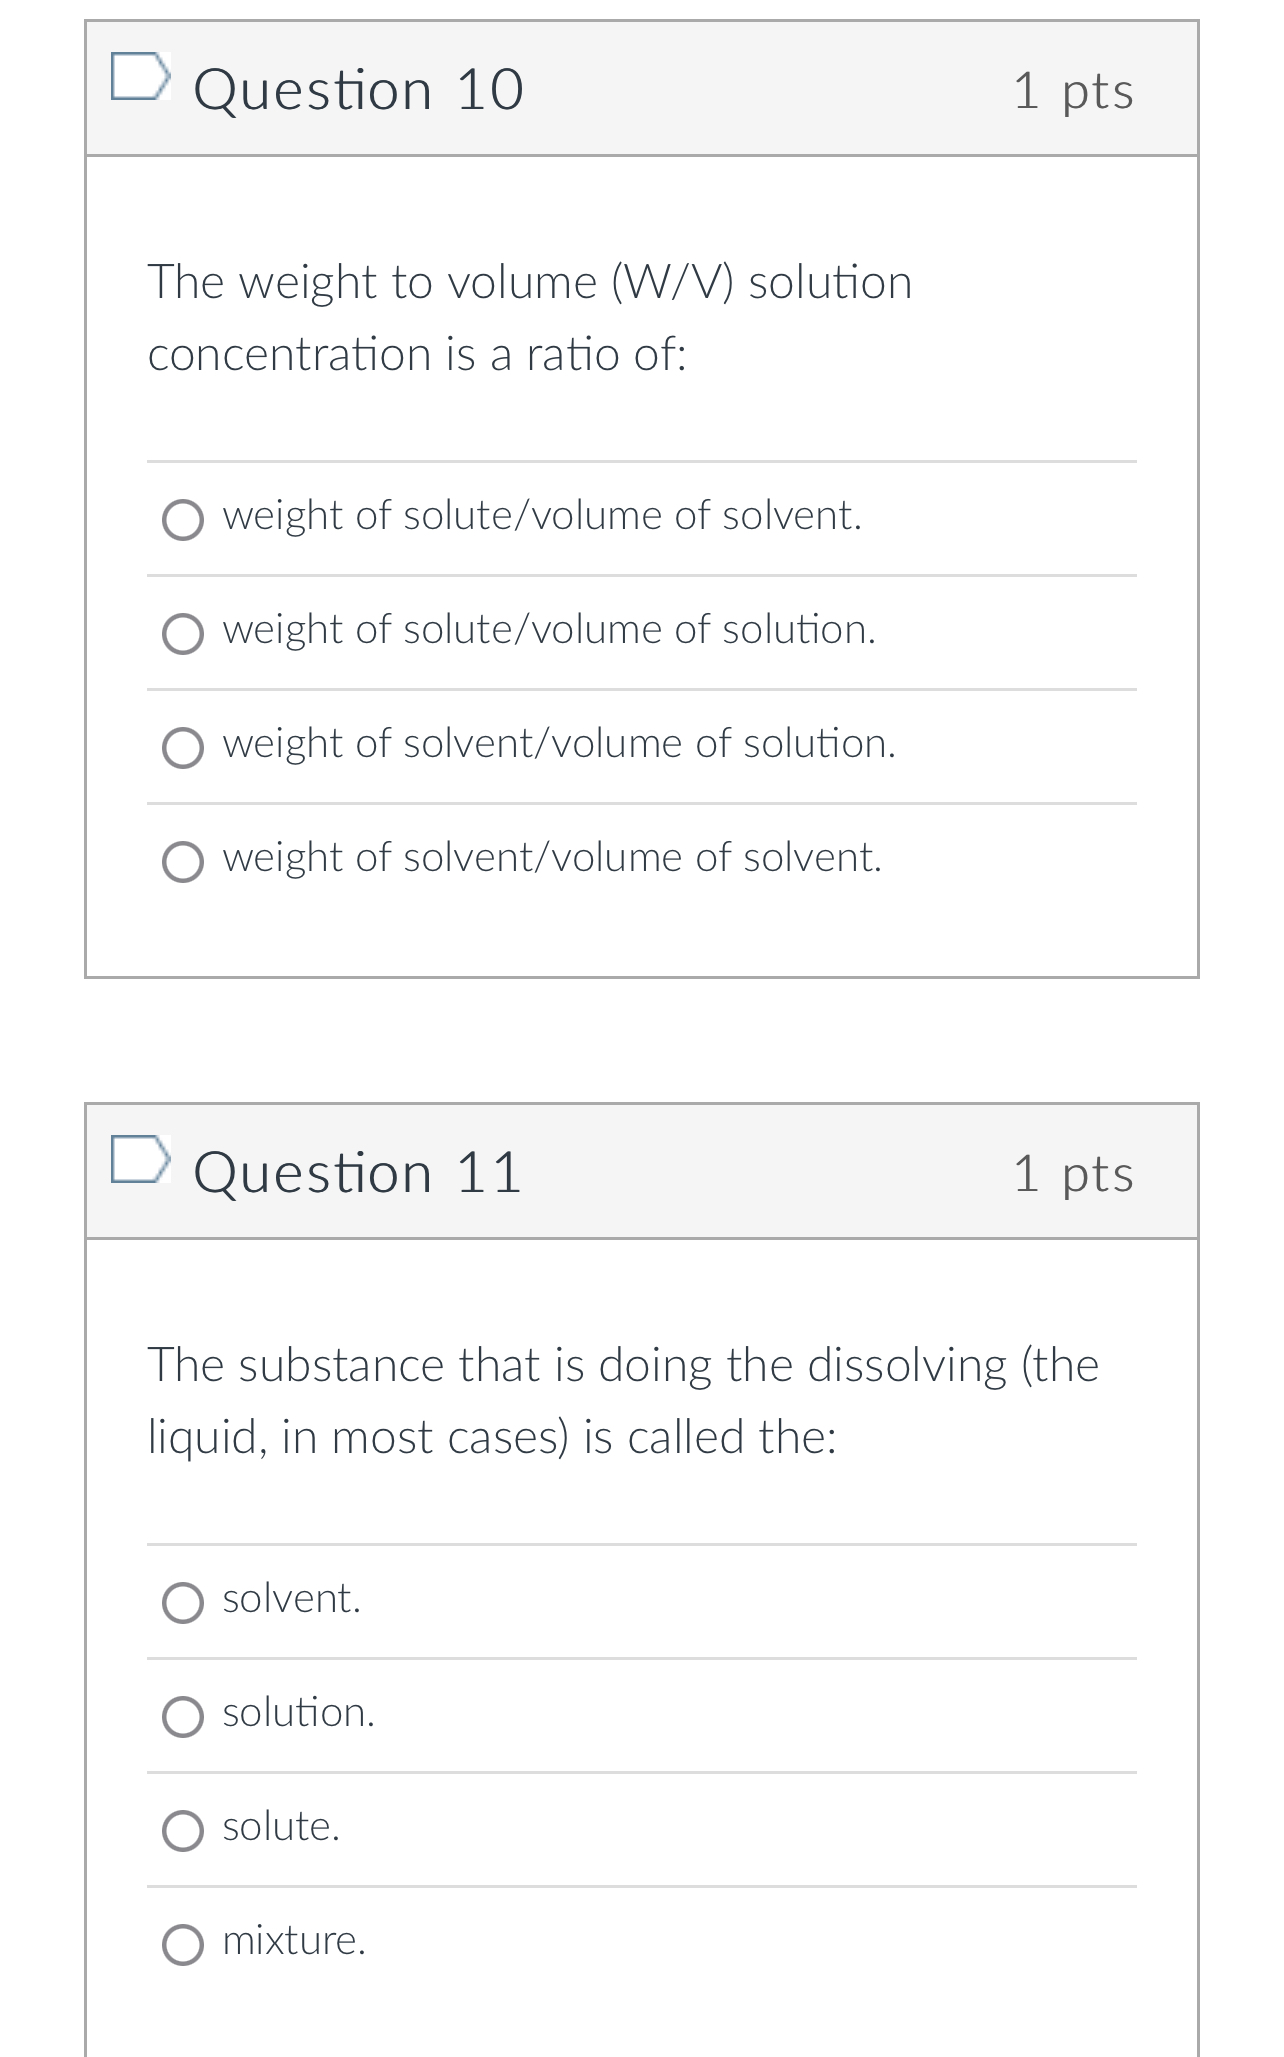Select "weight of solvent/volume of solvent" option

(x=186, y=862)
